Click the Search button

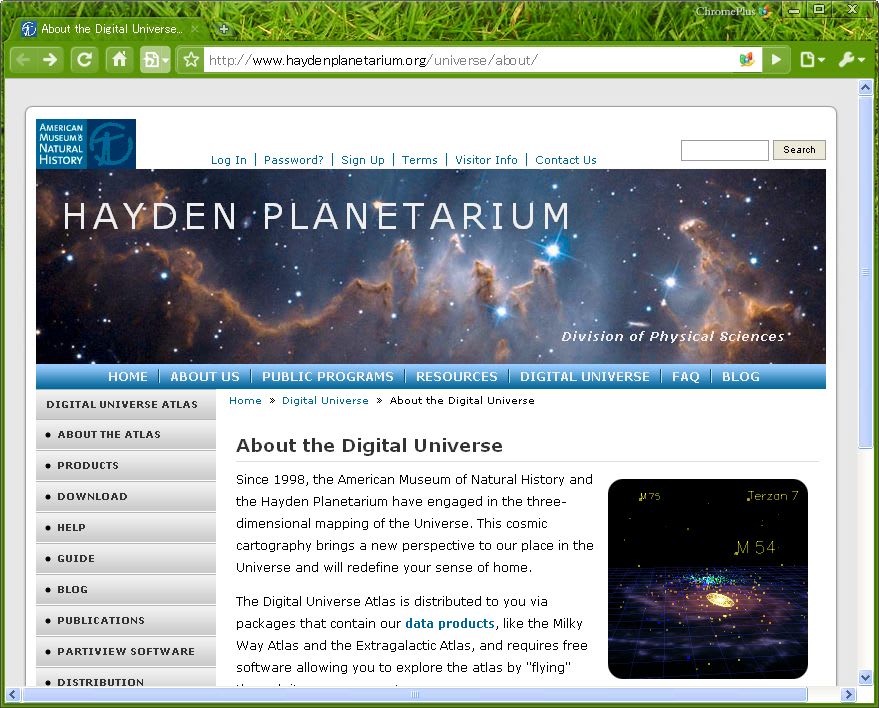click(799, 150)
